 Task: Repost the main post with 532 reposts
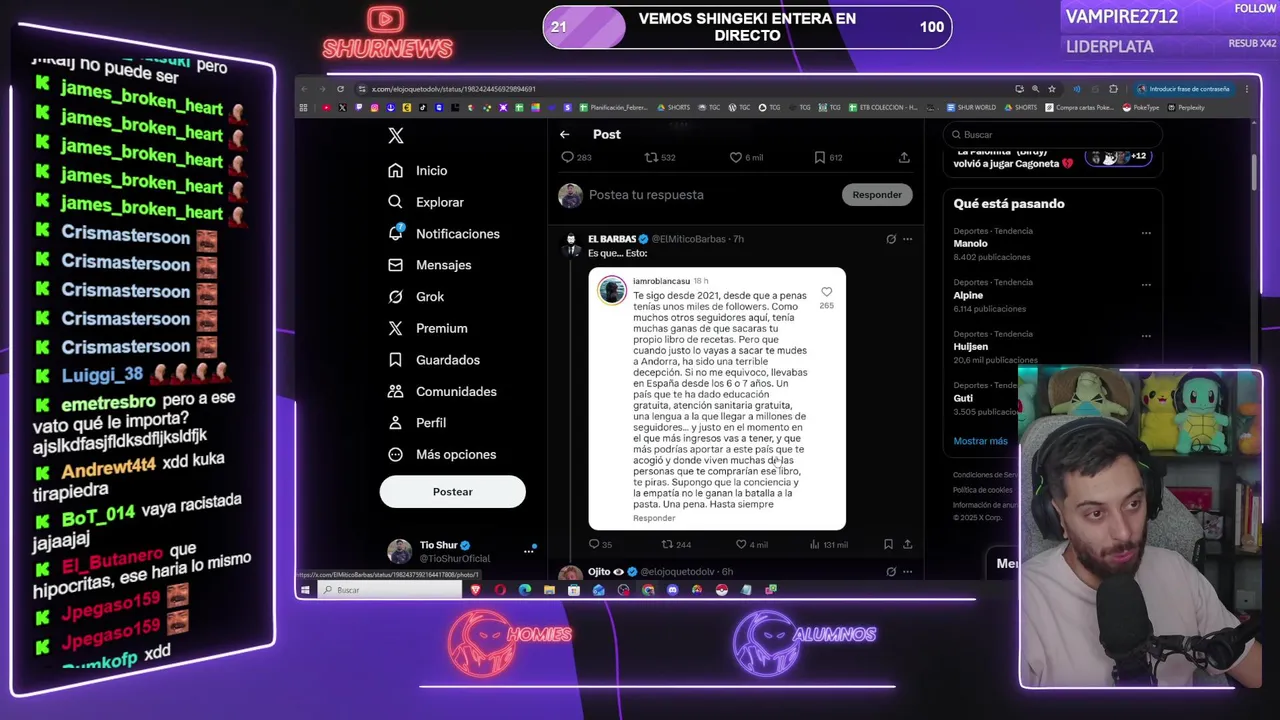click(660, 157)
